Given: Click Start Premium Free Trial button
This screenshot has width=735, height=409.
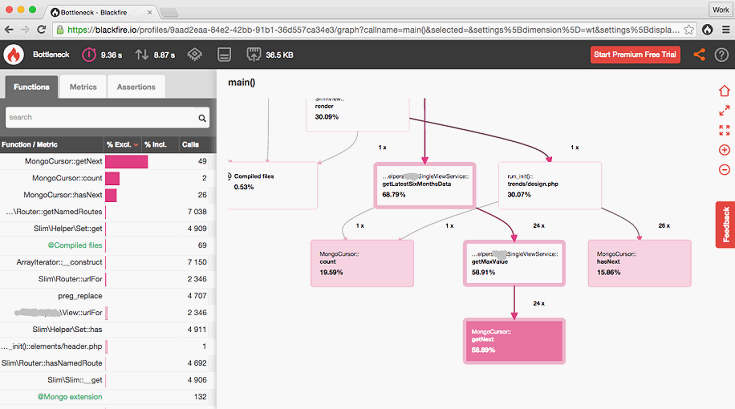Looking at the screenshot, I should [x=635, y=55].
